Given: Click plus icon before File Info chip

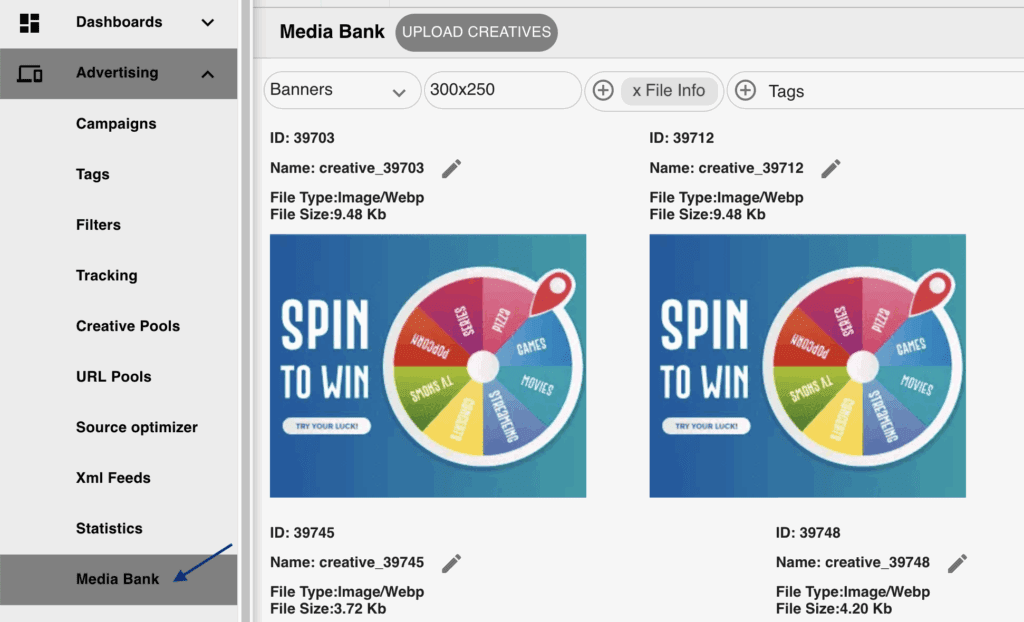Looking at the screenshot, I should 603,91.
